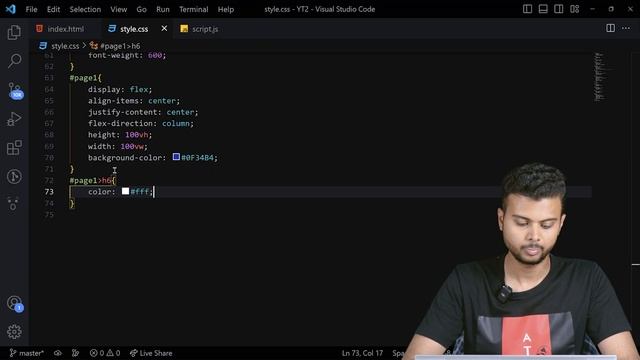Click the '#page1{' selector on line 63
The width and height of the screenshot is (640, 360).
pyautogui.click(x=85, y=78)
